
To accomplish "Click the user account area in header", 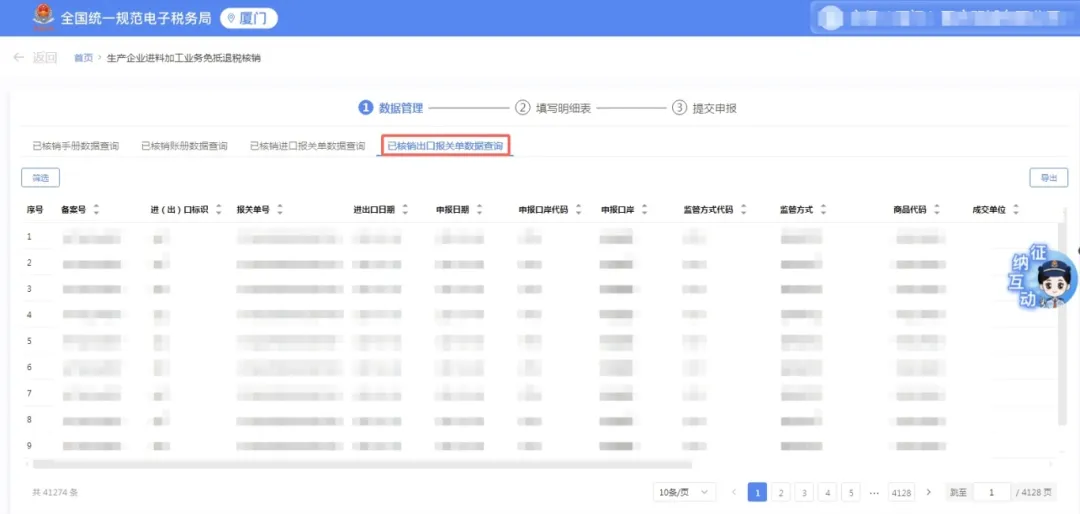I will [x=944, y=18].
